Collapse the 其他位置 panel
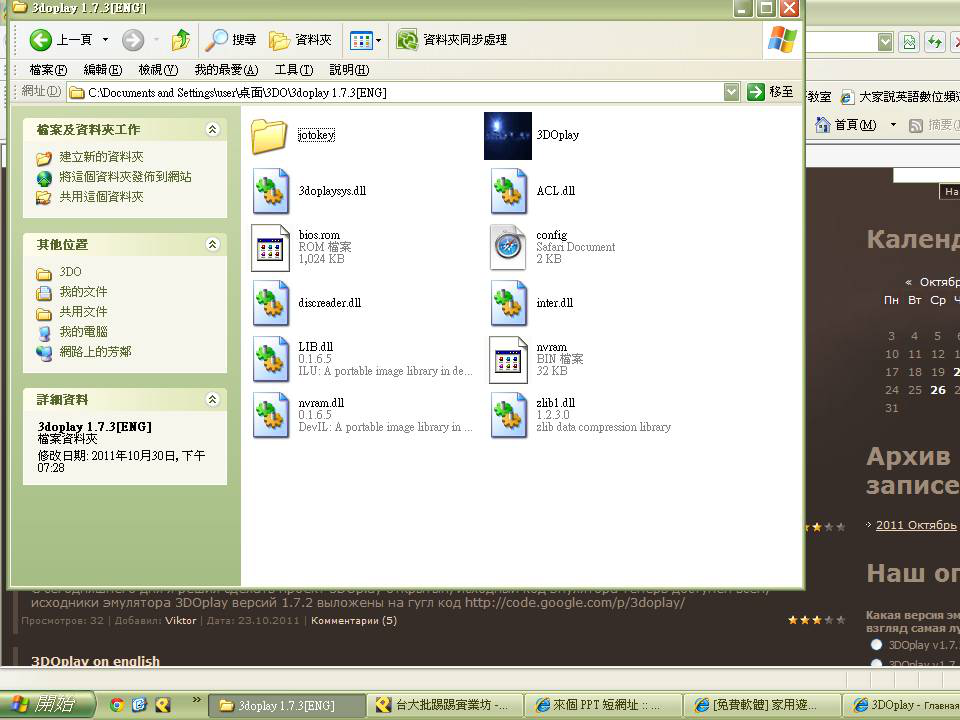Image resolution: width=960 pixels, height=720 pixels. click(x=212, y=244)
